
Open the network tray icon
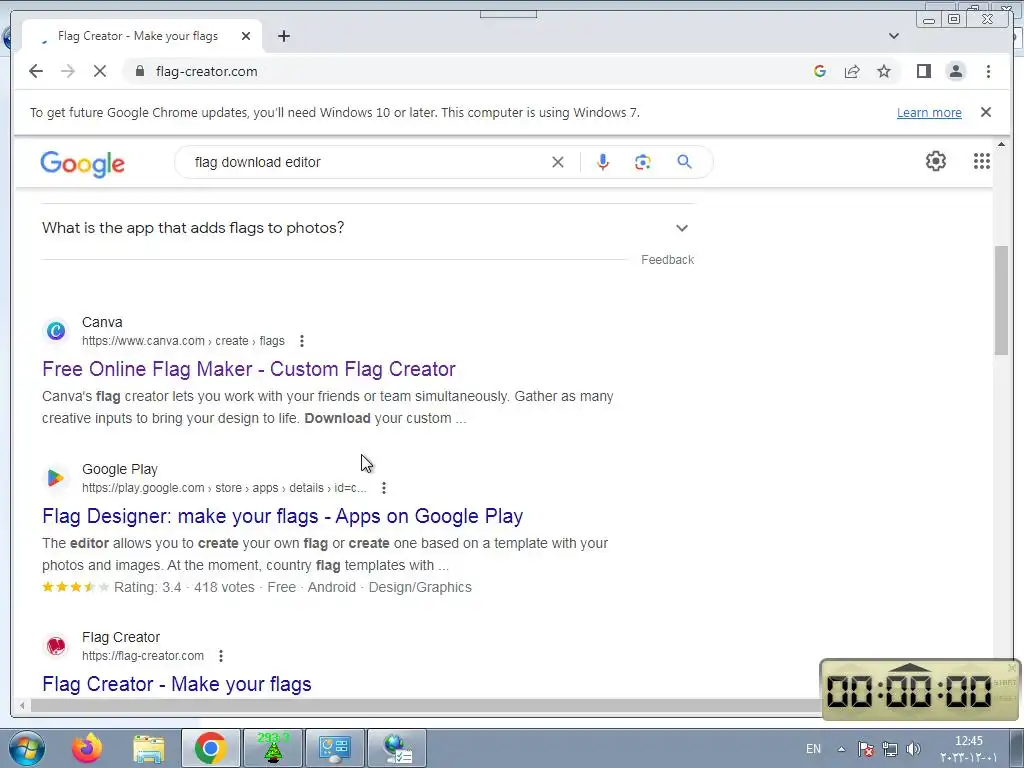pyautogui.click(x=889, y=749)
